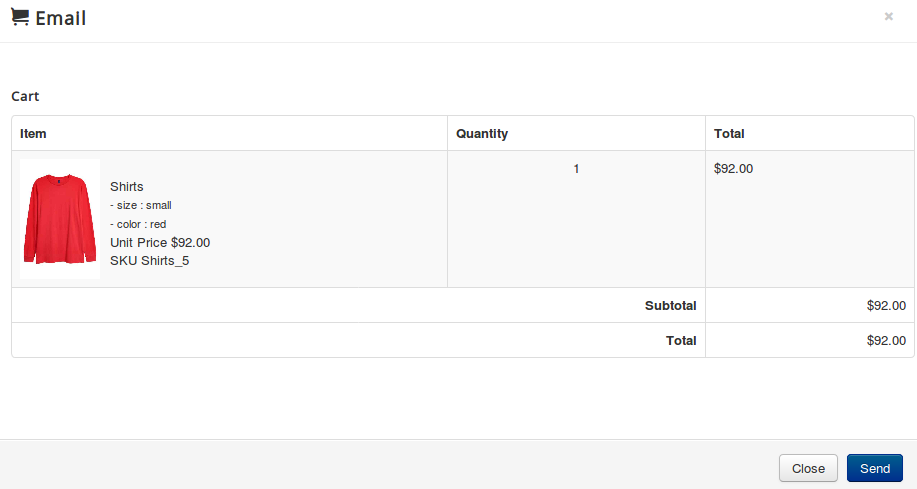Open the red shirt product thumbnail
The height and width of the screenshot is (489, 917).
pos(60,219)
